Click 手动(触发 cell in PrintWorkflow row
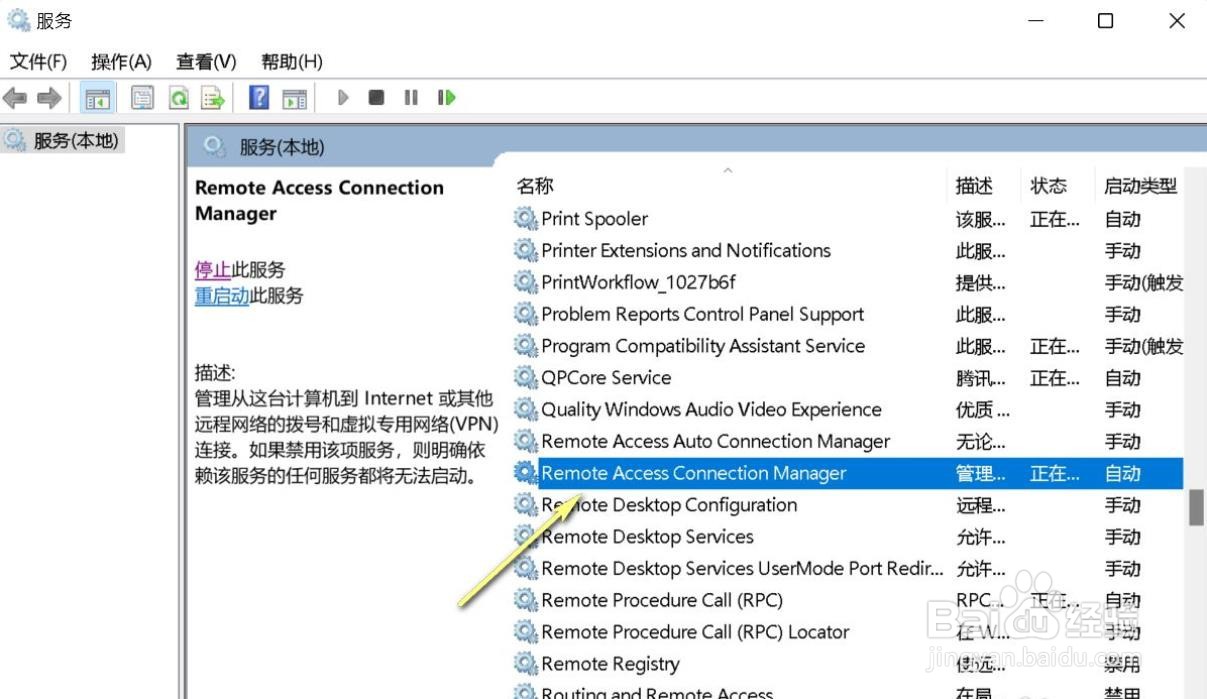Screen dimensions: 1207x699 (1143, 283)
